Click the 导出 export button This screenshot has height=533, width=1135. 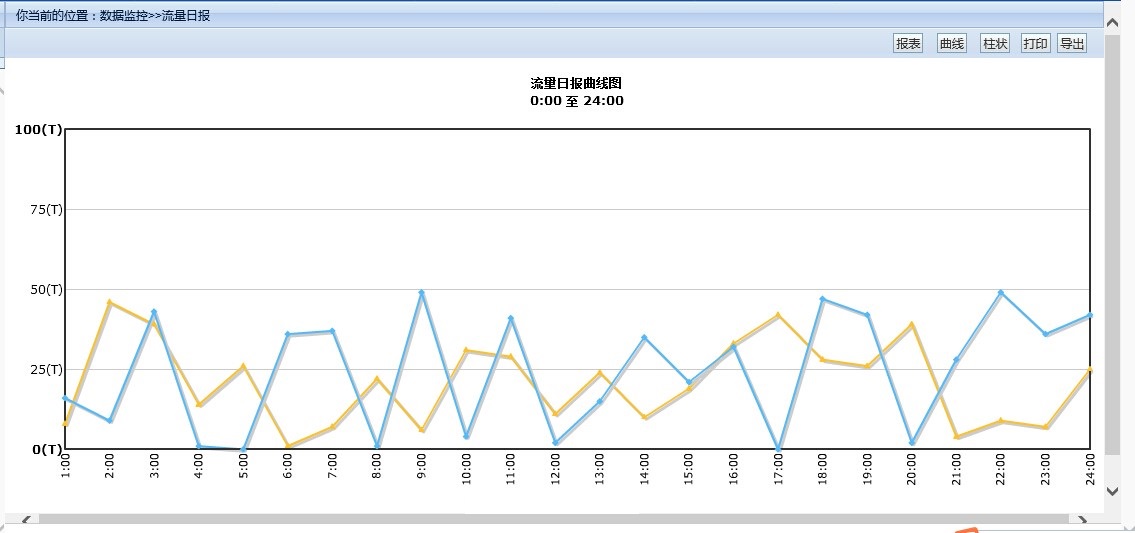click(1071, 44)
